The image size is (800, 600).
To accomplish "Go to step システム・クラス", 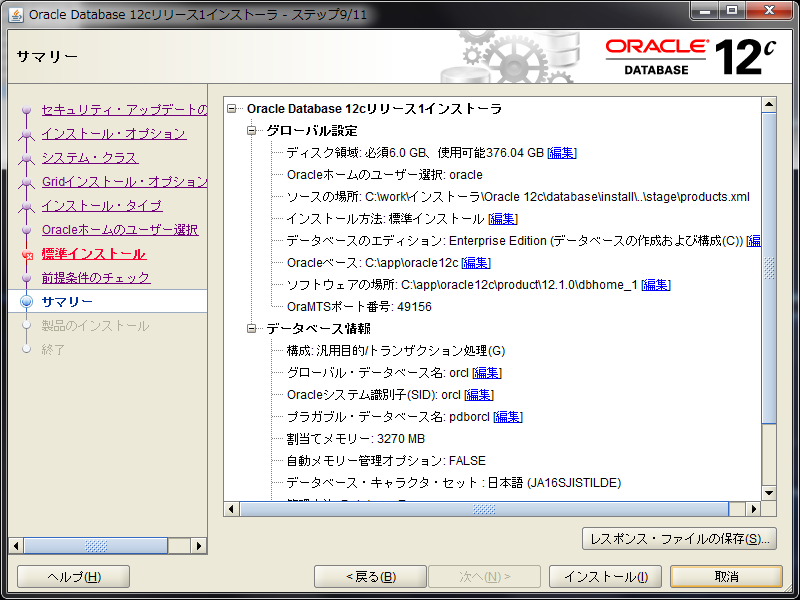I will coord(90,158).
